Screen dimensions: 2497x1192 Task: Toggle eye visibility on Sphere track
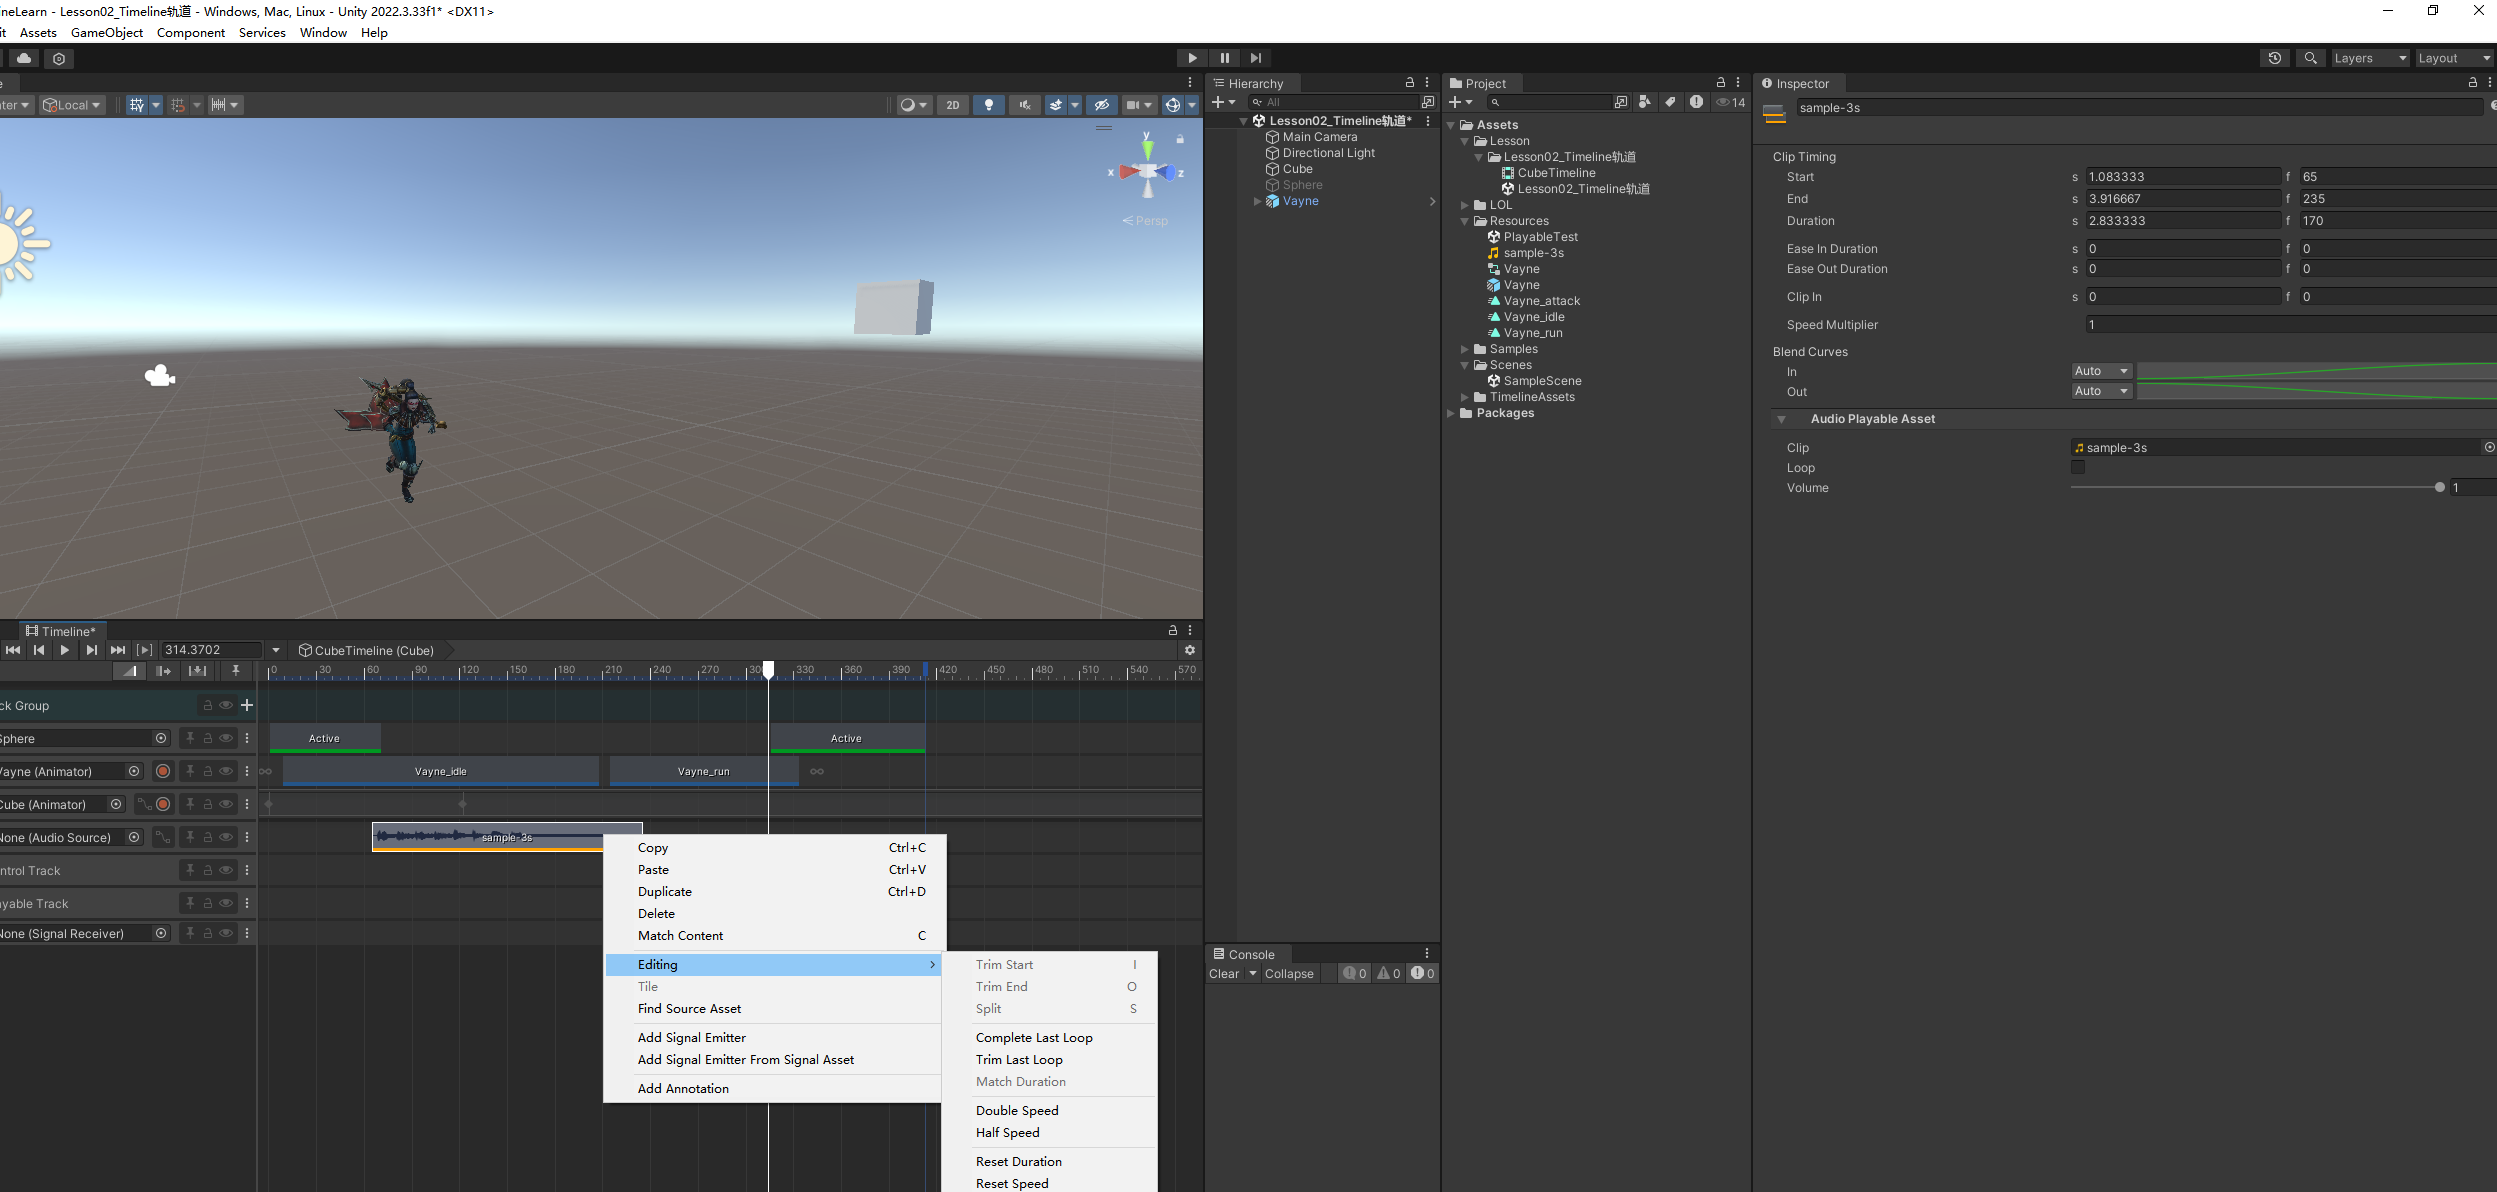point(226,738)
